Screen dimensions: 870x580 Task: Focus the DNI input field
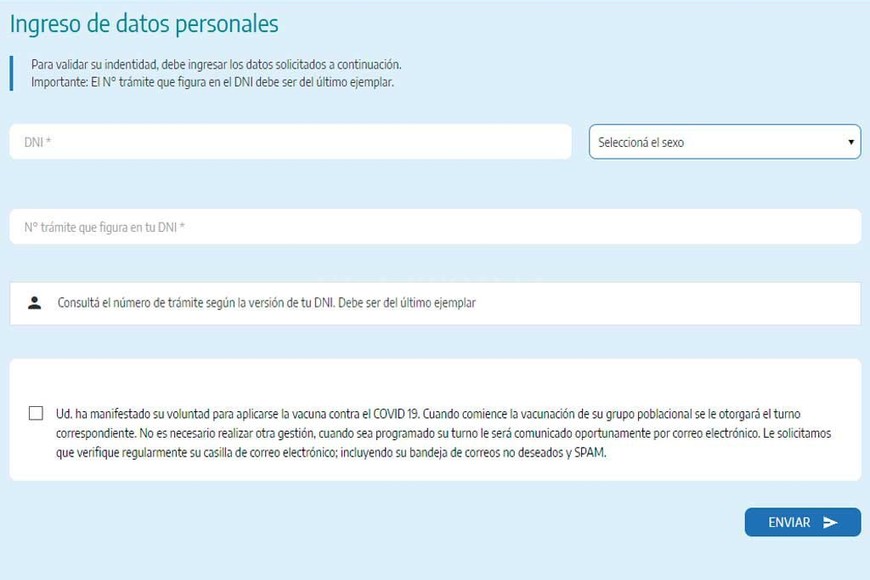(290, 142)
